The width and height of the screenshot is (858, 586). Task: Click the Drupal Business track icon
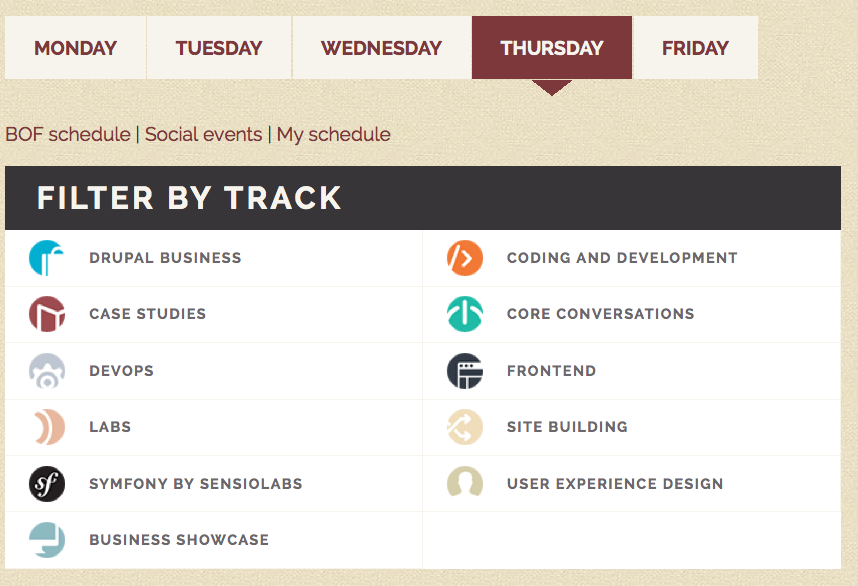tap(47, 258)
